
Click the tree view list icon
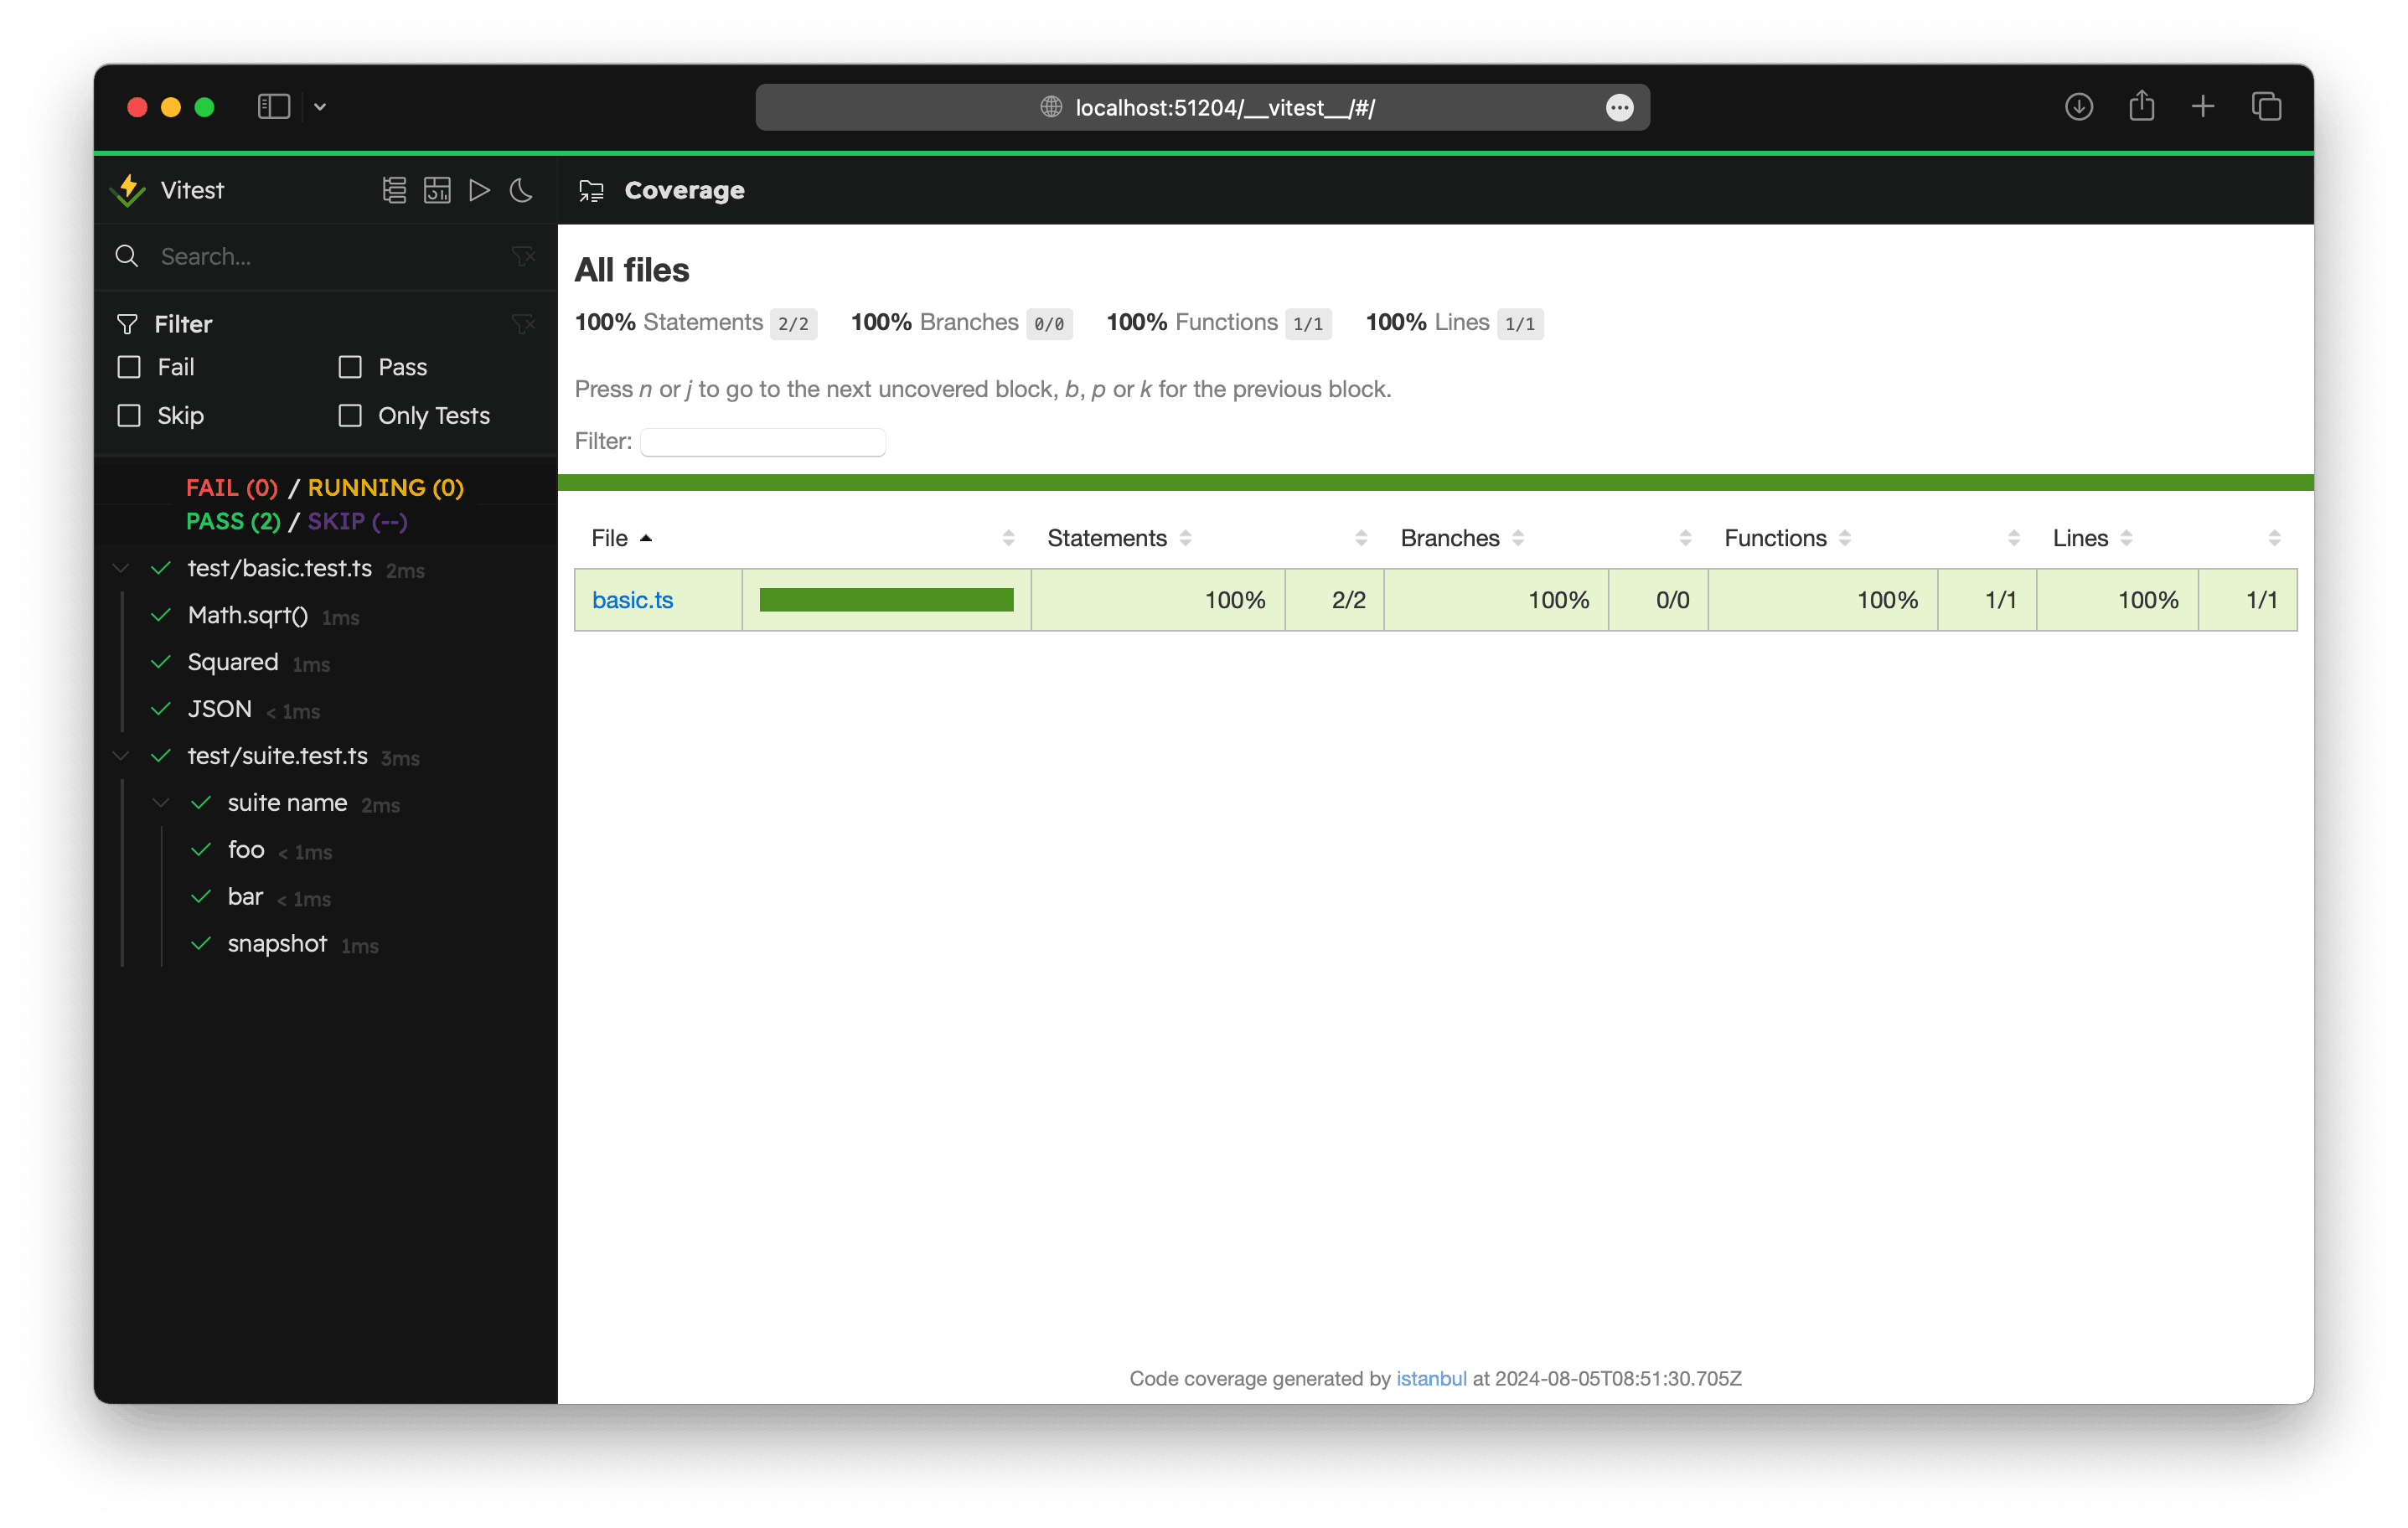tap(393, 190)
